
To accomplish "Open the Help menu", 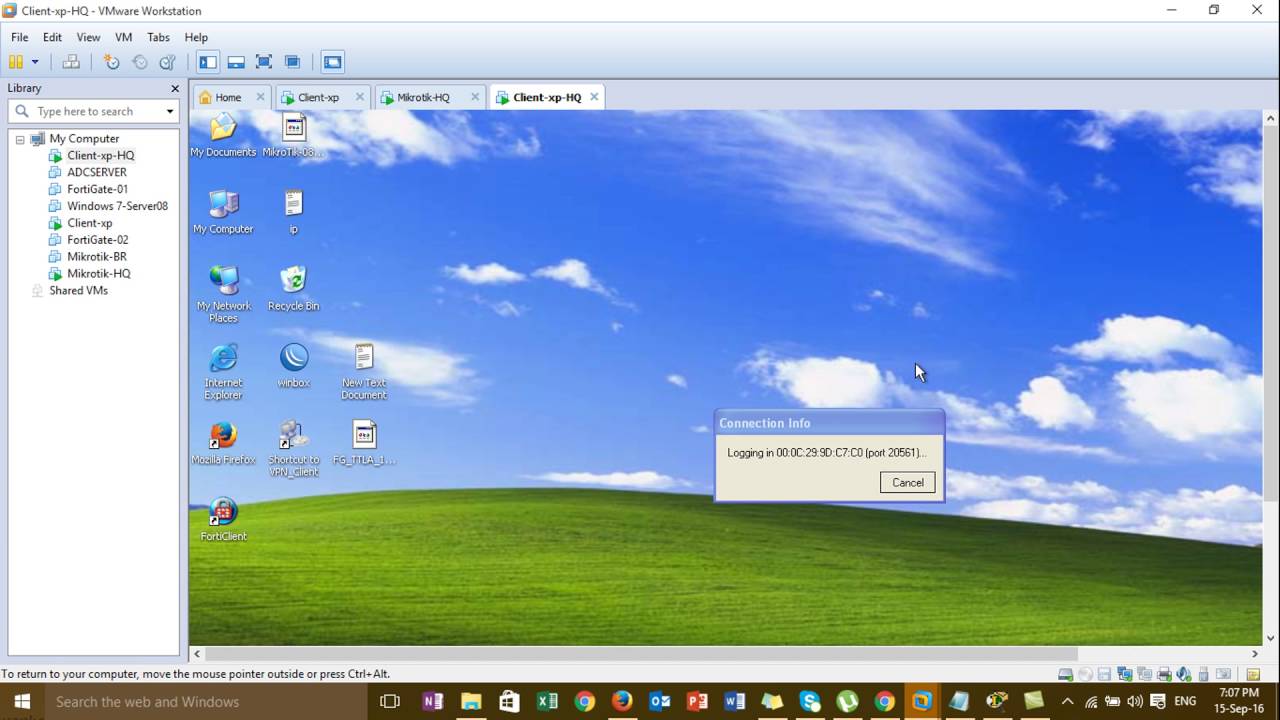I will pos(196,37).
